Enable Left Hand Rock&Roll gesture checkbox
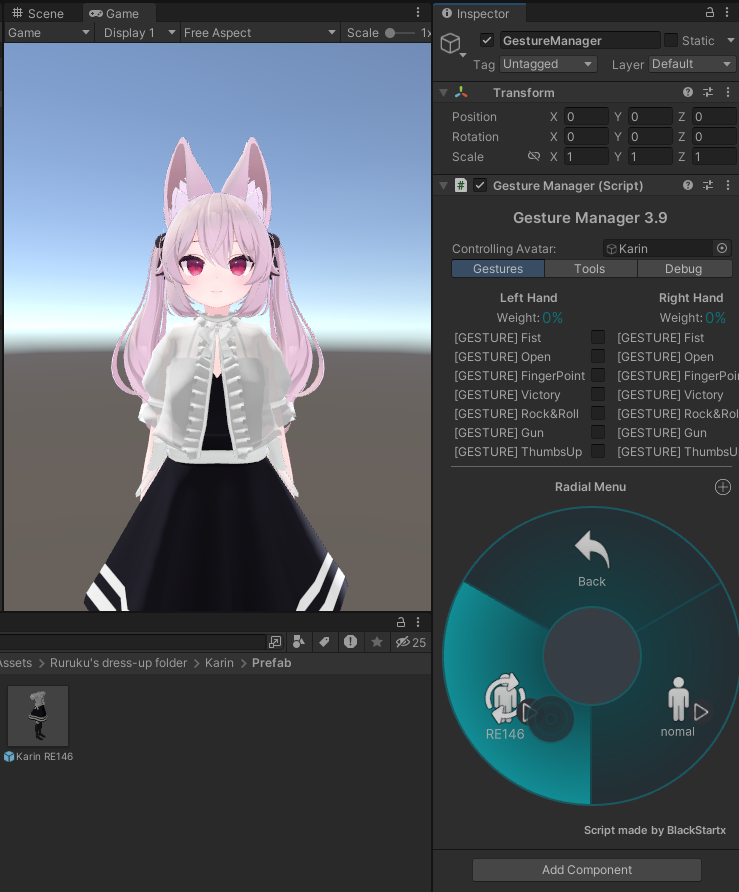Viewport: 739px width, 892px height. pos(598,414)
